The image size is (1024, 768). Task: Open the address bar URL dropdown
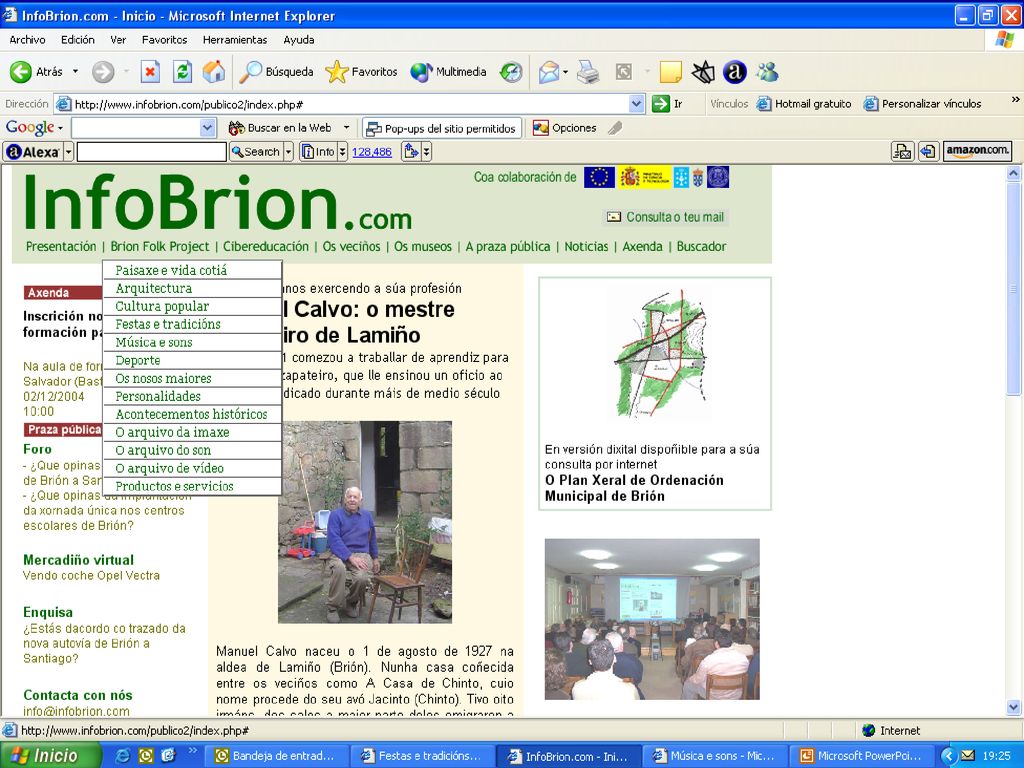637,104
